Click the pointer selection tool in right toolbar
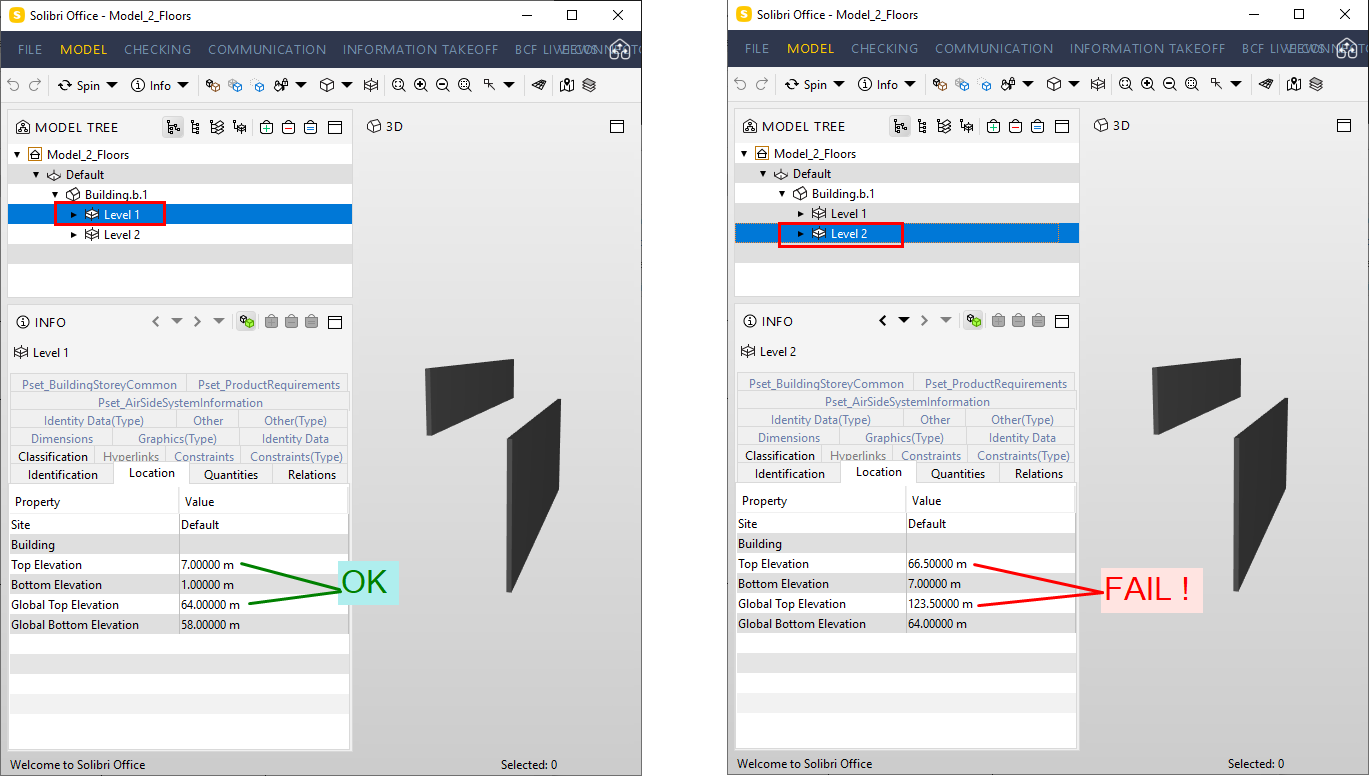The image size is (1370, 776). click(1216, 84)
